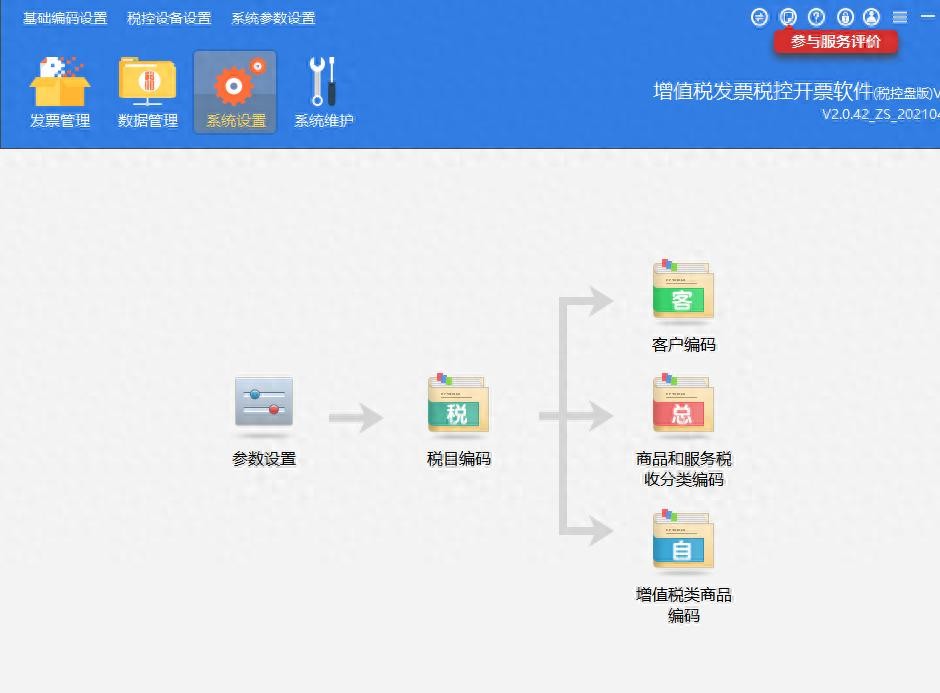Open the 税目编码 folder icon
This screenshot has height=693, width=940.
point(458,404)
